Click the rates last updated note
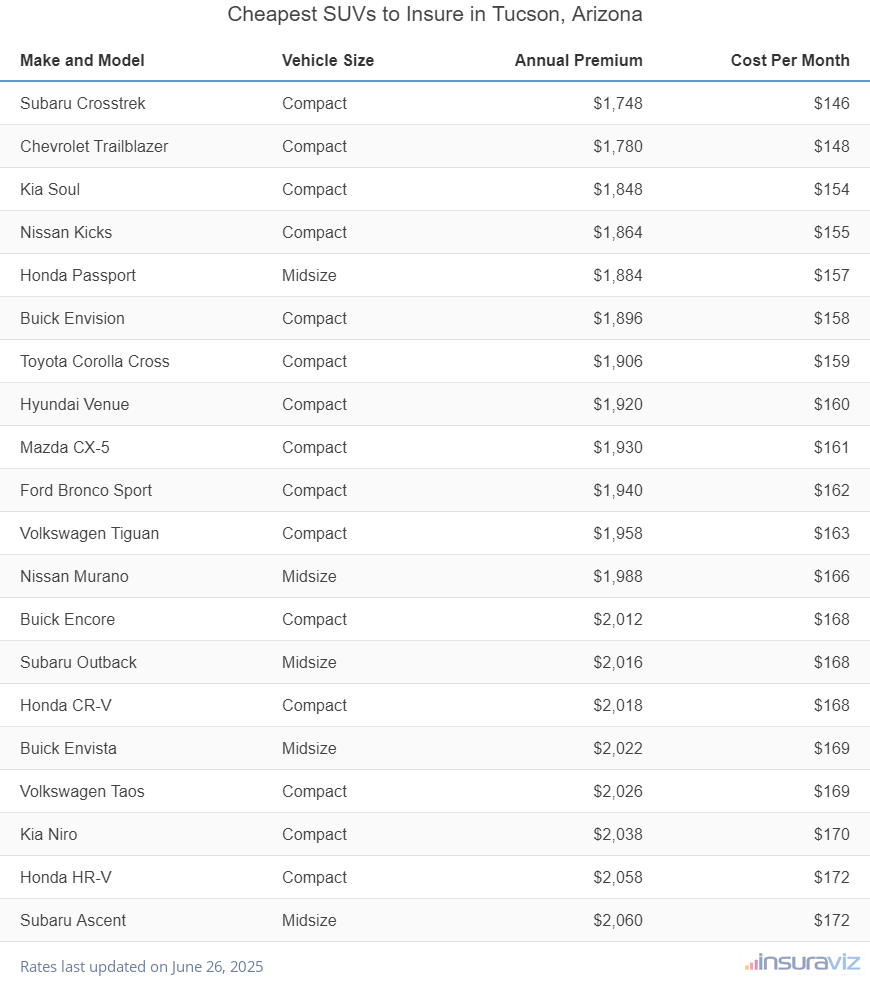This screenshot has height=982, width=870. pos(141,967)
